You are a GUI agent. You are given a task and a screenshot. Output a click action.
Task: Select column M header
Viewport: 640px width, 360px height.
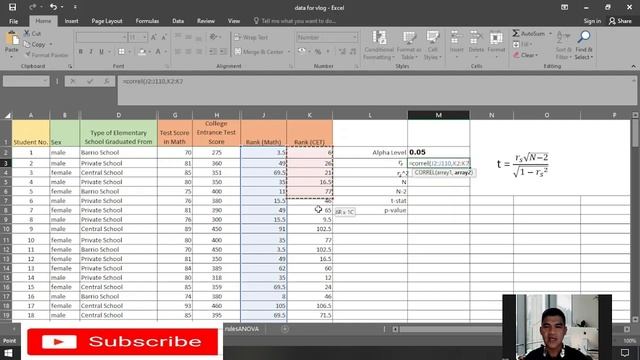(438, 115)
